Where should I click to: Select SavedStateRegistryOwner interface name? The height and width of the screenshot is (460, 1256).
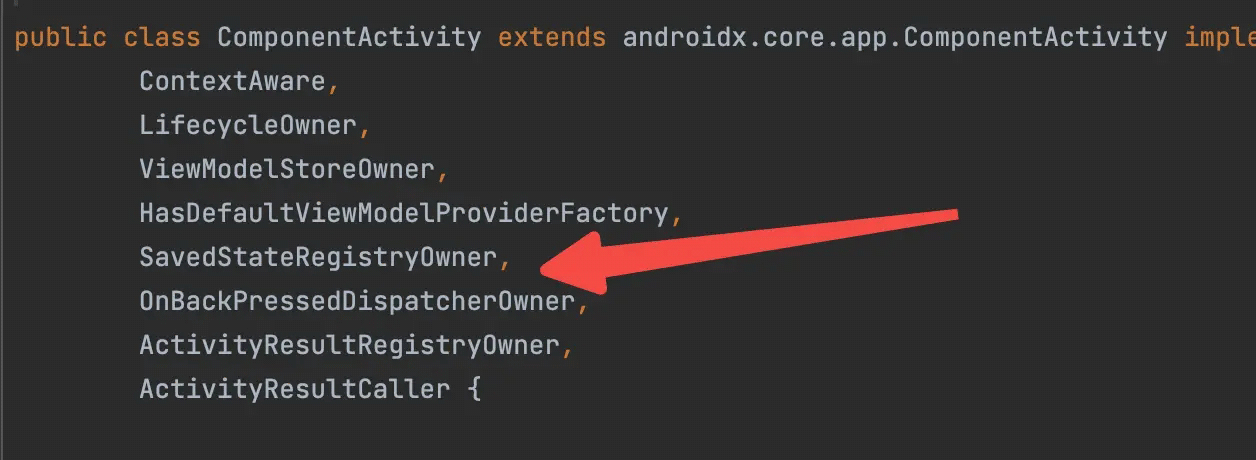pyautogui.click(x=318, y=257)
